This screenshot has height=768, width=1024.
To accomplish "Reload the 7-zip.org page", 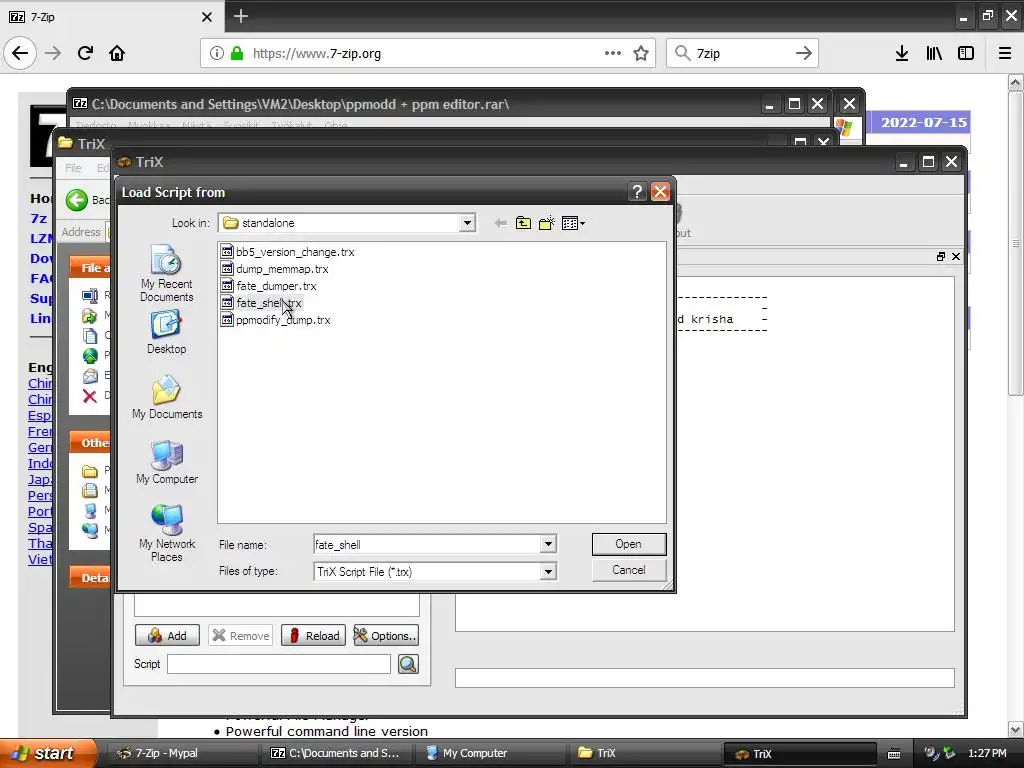I will click(x=85, y=53).
